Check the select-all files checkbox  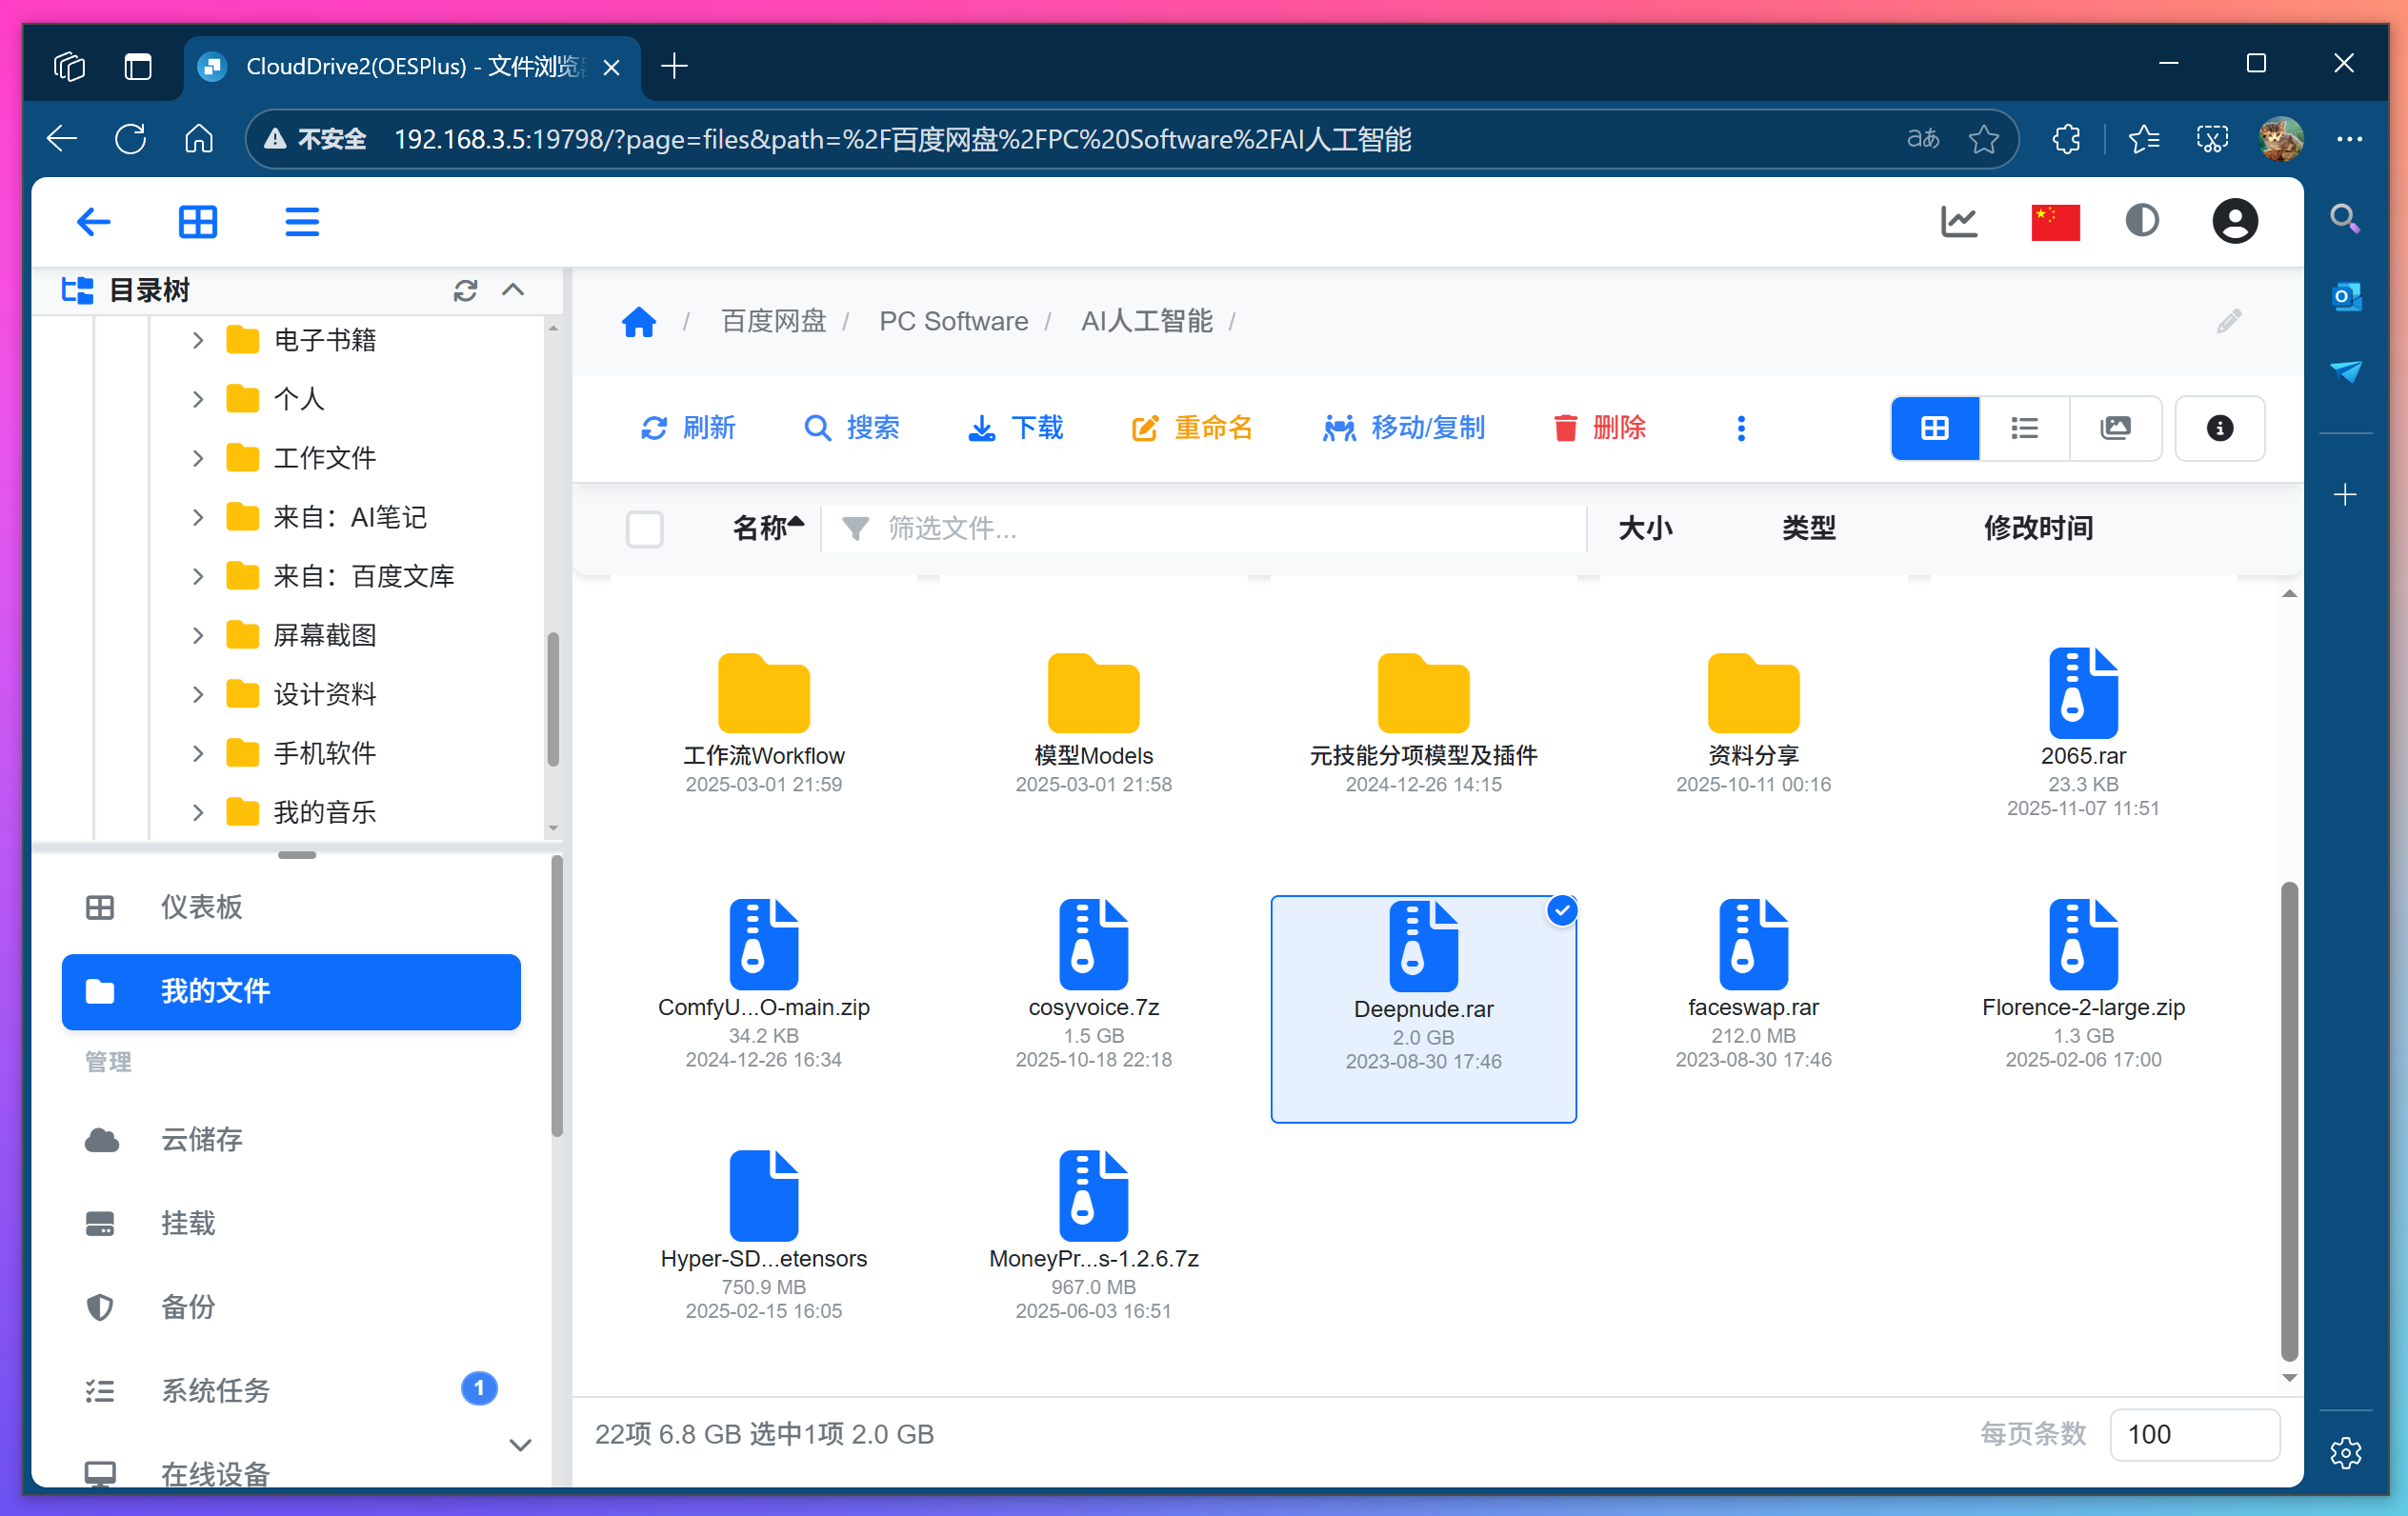click(645, 529)
